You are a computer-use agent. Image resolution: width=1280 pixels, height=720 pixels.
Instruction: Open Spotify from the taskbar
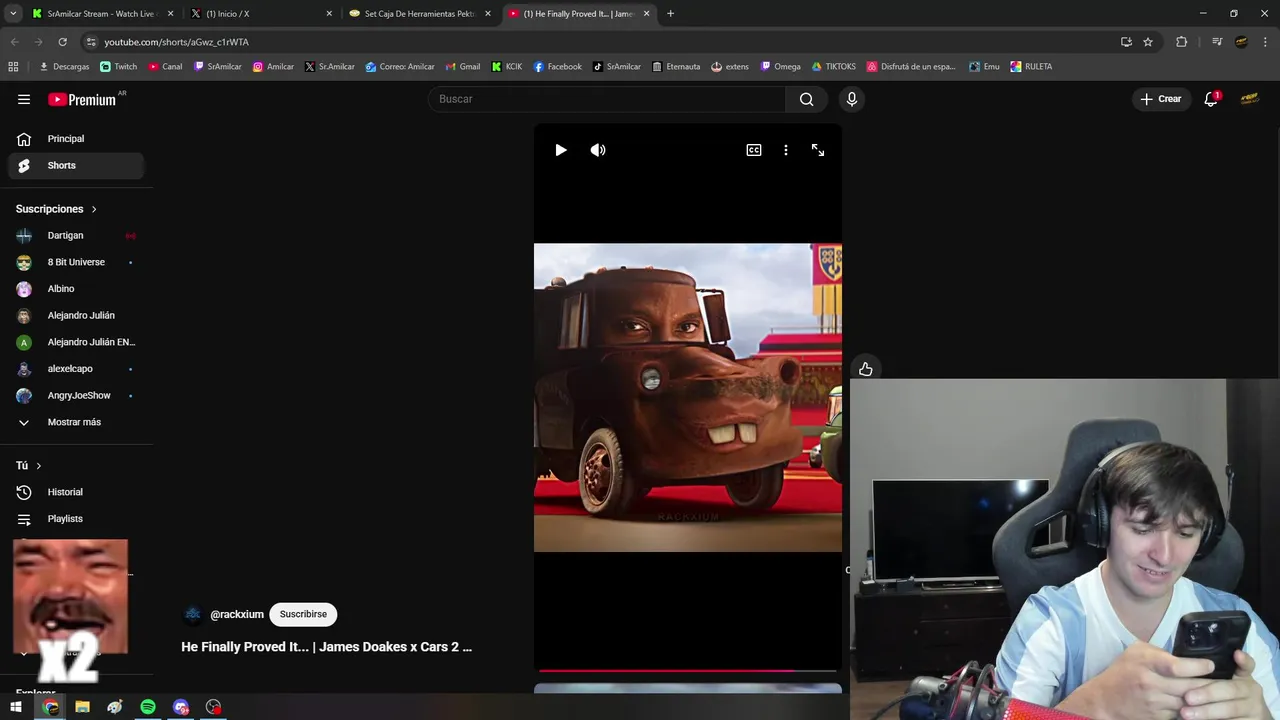coord(148,707)
